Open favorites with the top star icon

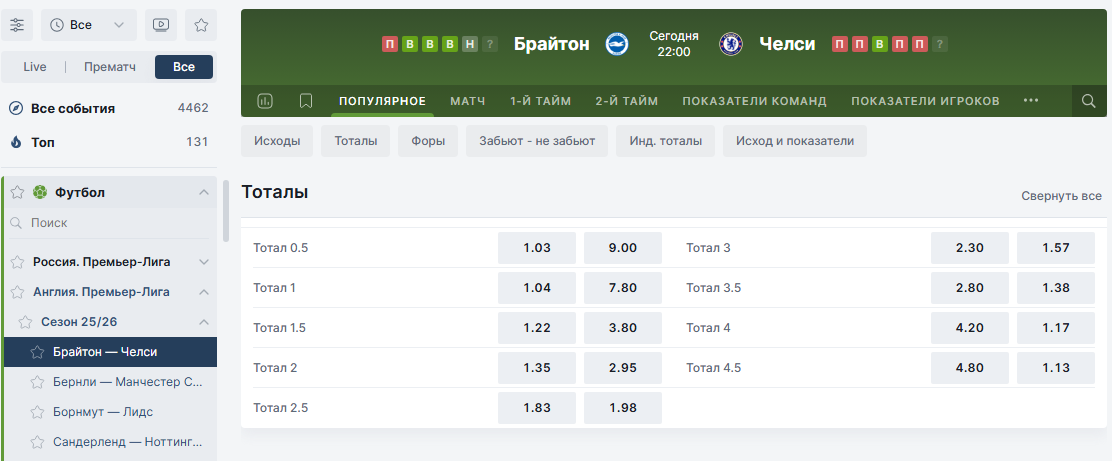tap(201, 25)
